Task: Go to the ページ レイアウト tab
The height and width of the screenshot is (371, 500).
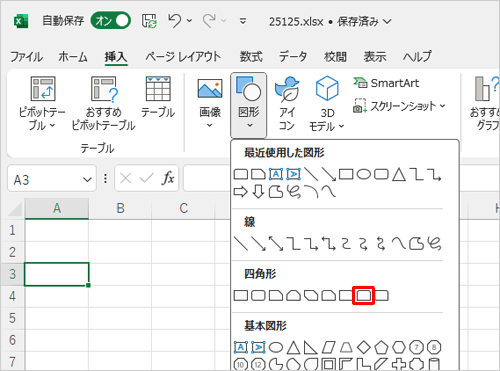Action: (x=183, y=57)
